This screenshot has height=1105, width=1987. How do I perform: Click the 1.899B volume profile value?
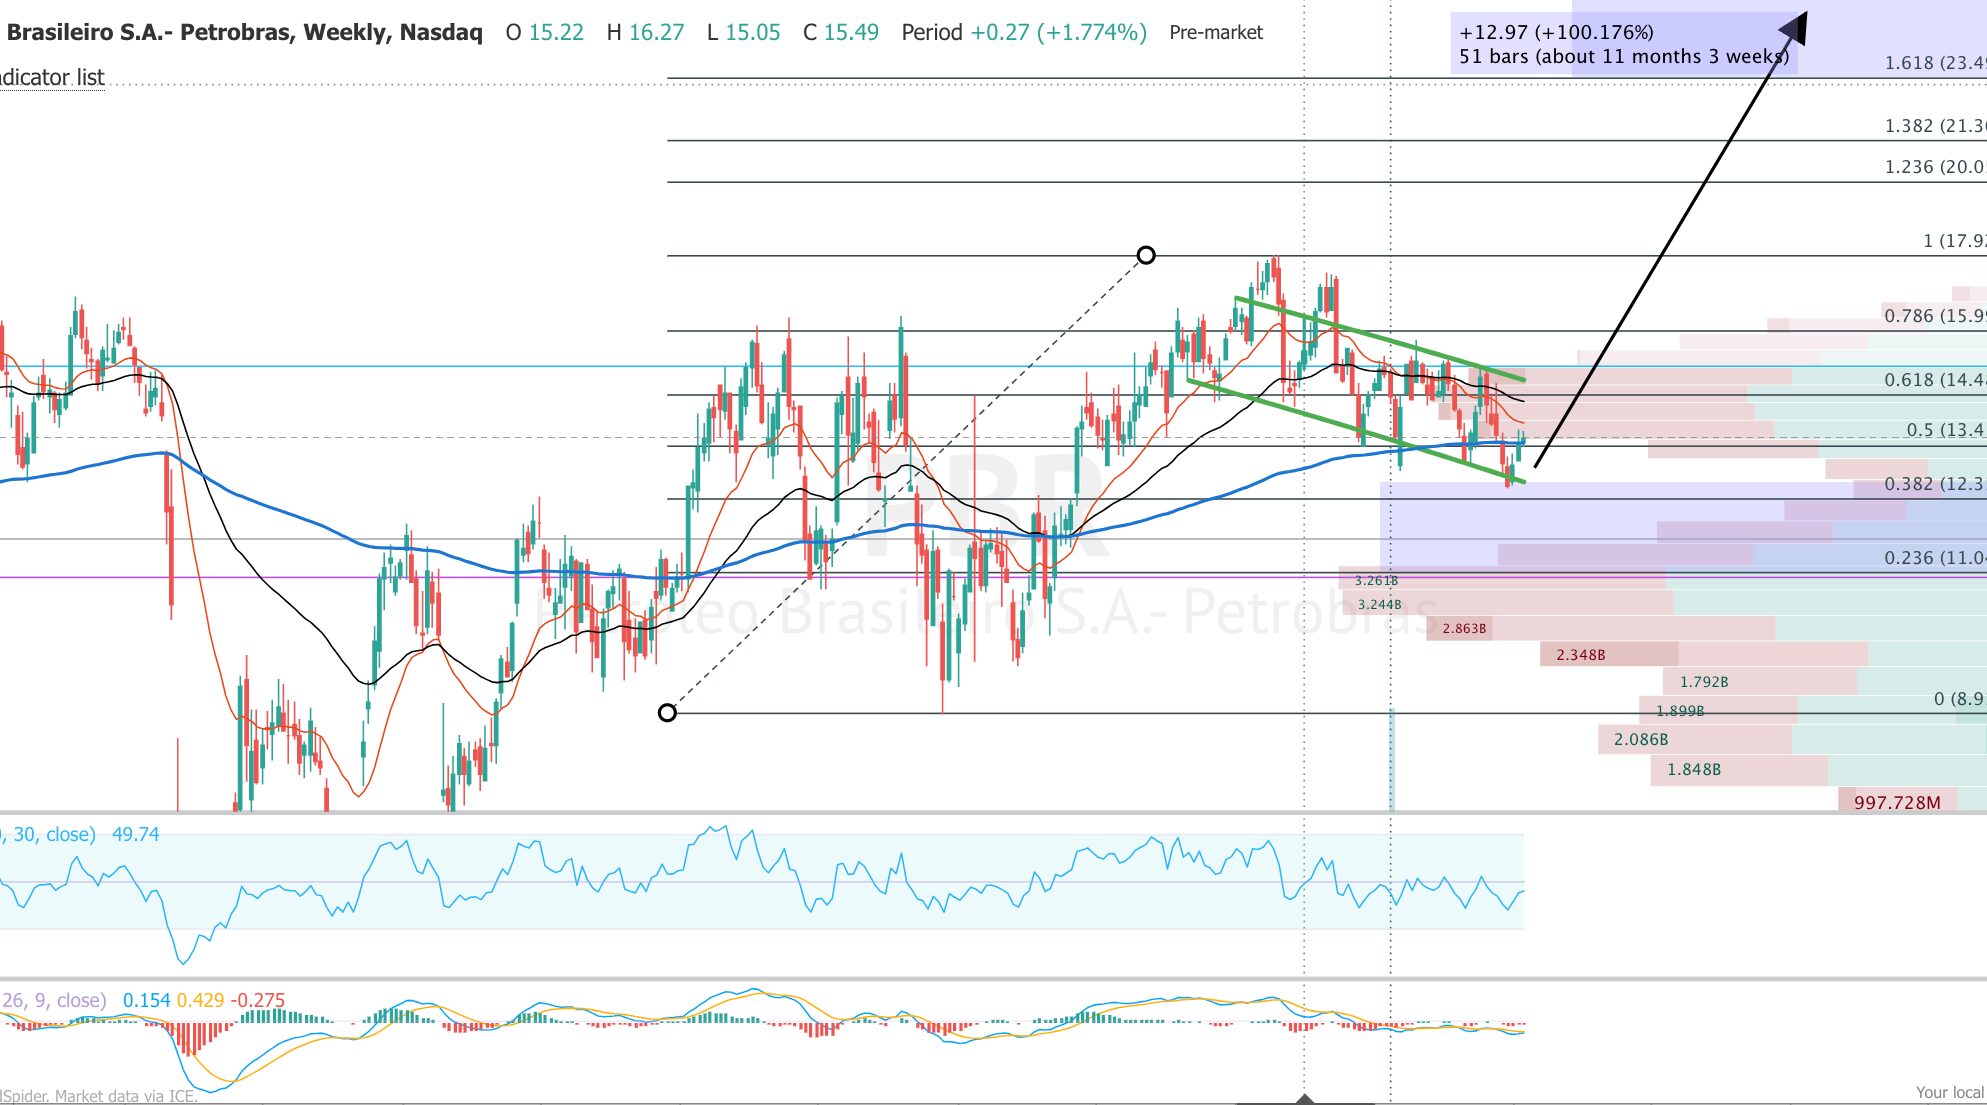point(1680,711)
